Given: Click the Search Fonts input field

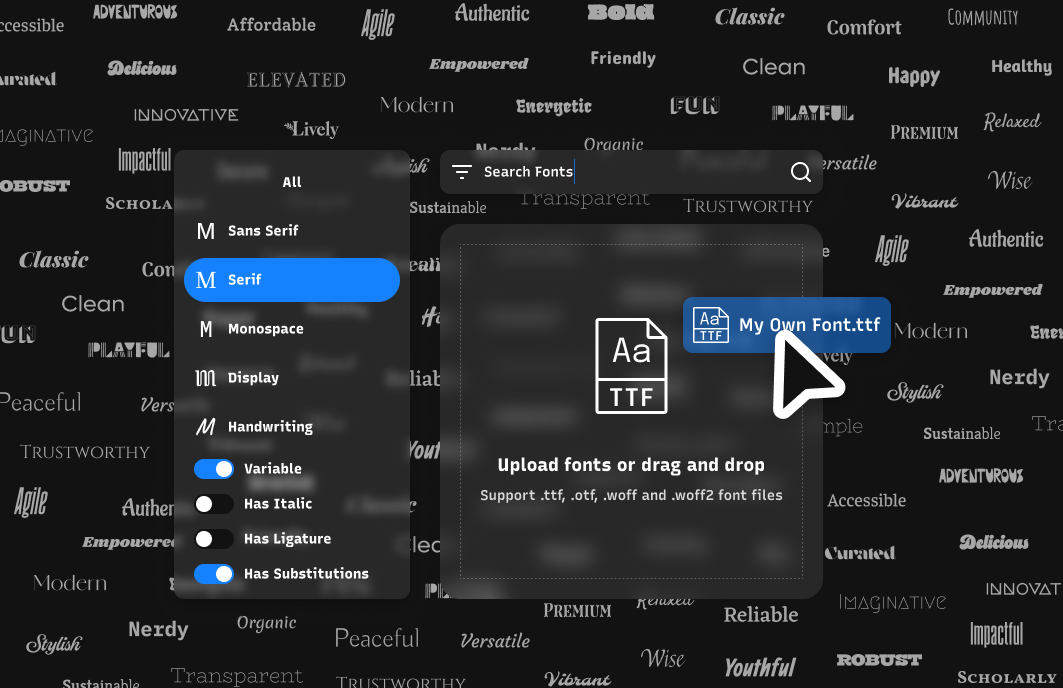Looking at the screenshot, I should pos(630,172).
